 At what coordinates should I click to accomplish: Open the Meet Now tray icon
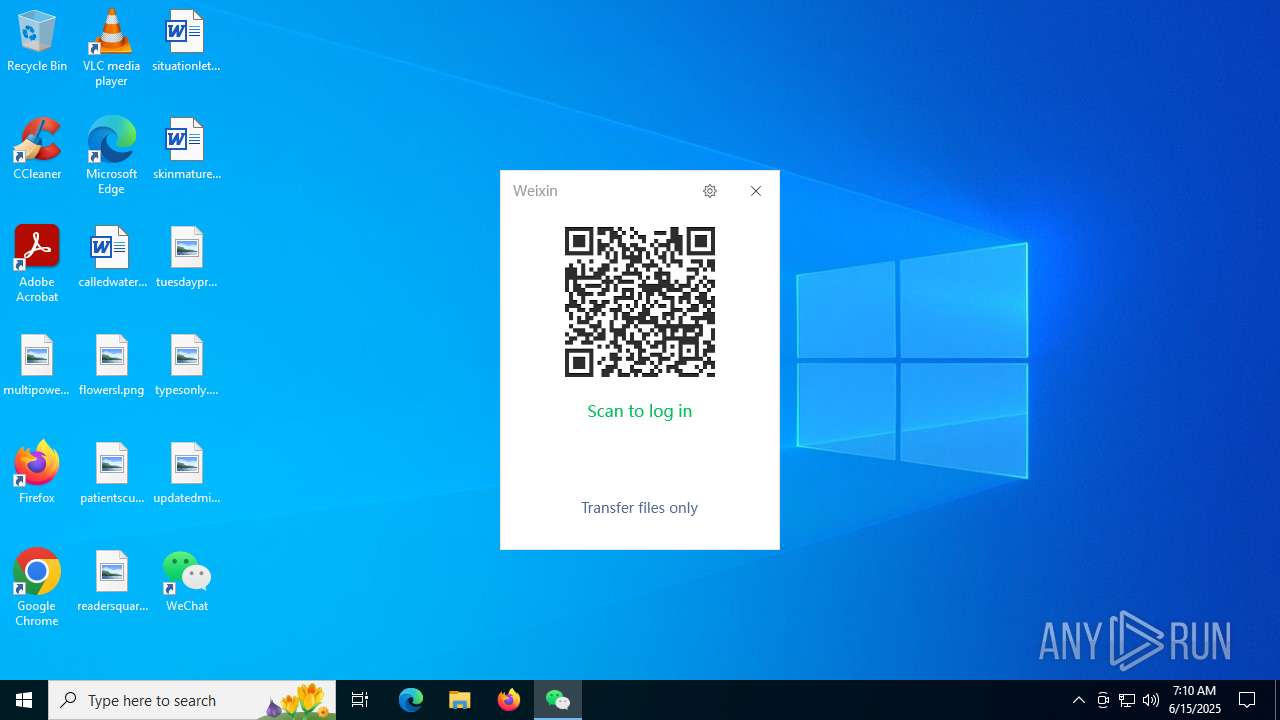[x=1103, y=700]
